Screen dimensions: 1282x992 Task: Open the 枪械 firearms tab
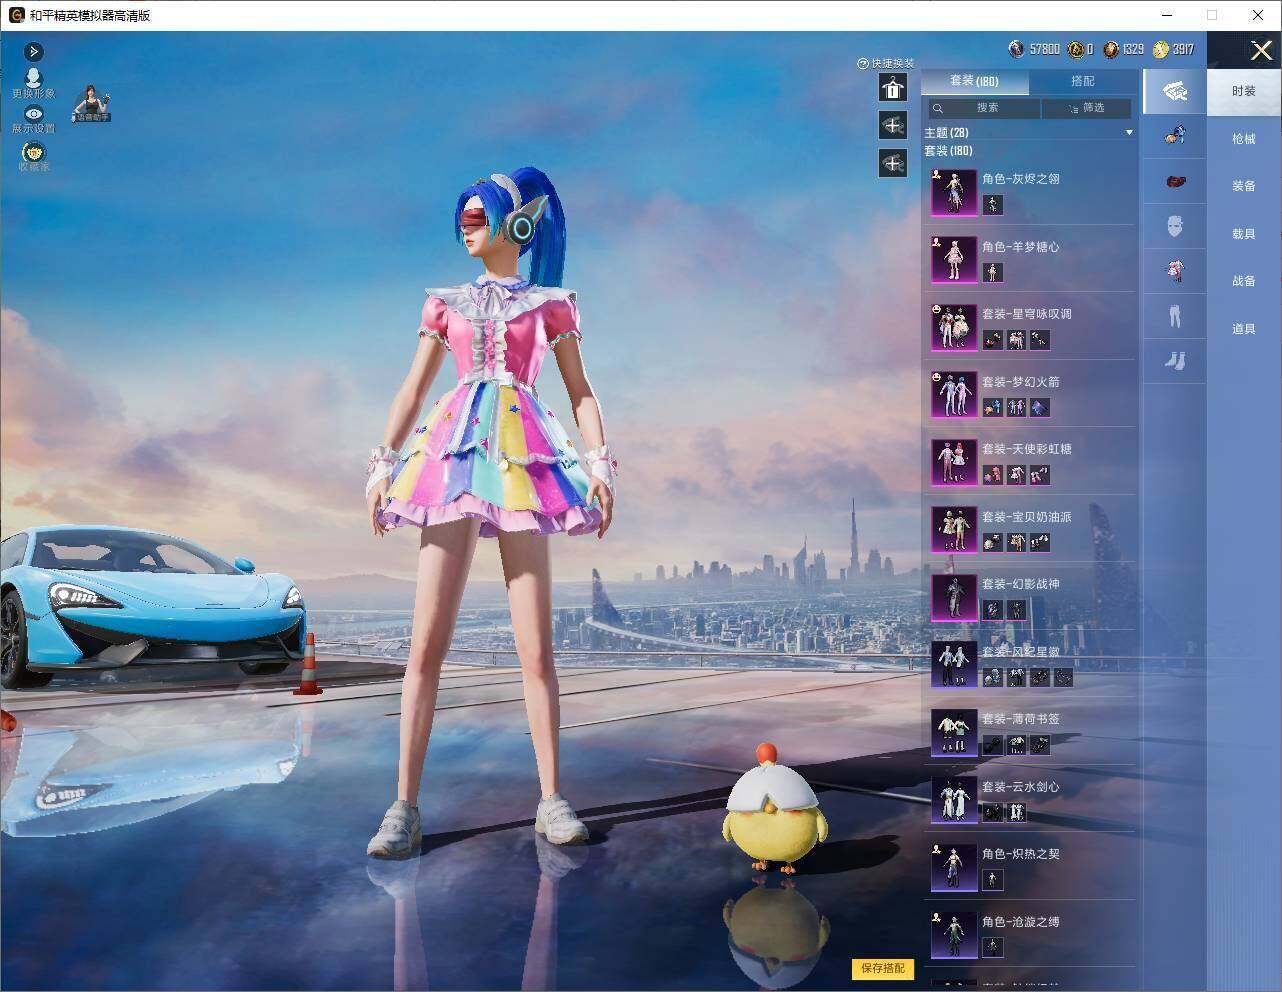coord(1243,139)
